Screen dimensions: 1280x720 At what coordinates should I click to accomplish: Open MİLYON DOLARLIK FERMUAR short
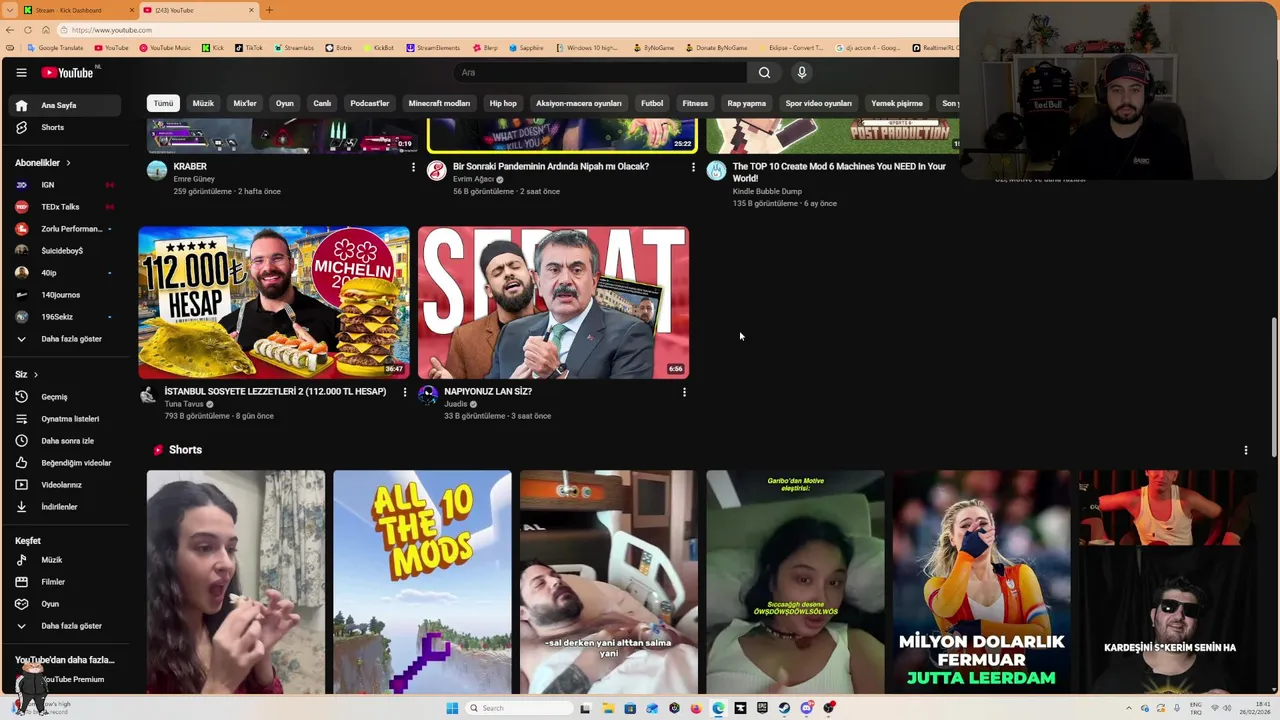[x=982, y=582]
